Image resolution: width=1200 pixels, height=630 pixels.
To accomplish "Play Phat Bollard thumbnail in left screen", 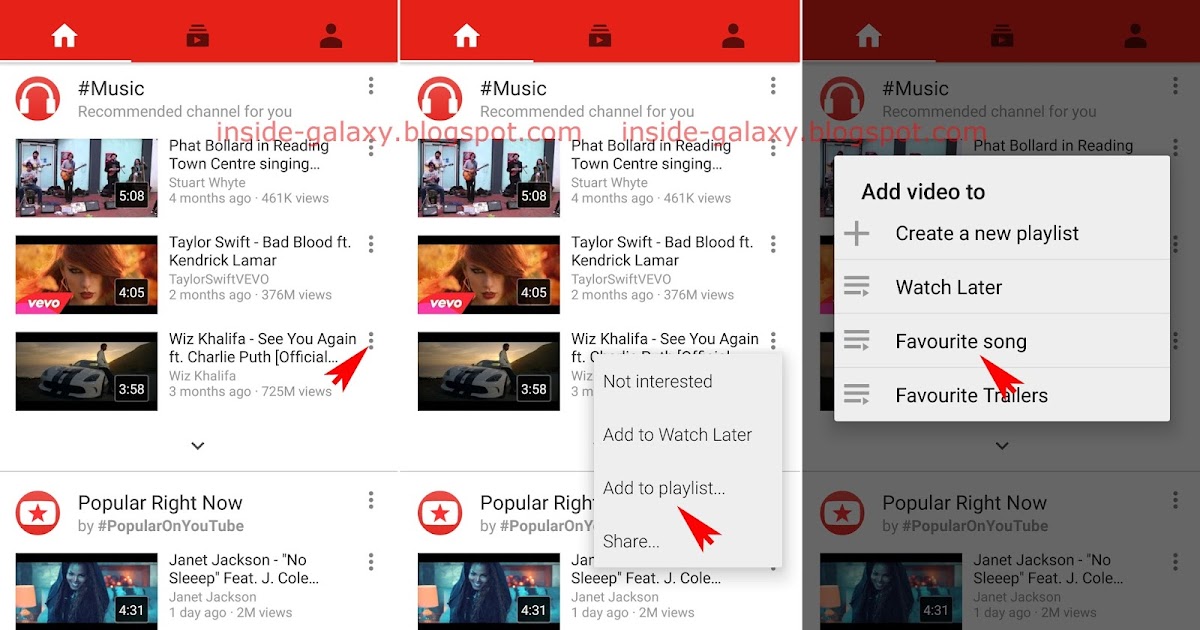I will (x=87, y=177).
